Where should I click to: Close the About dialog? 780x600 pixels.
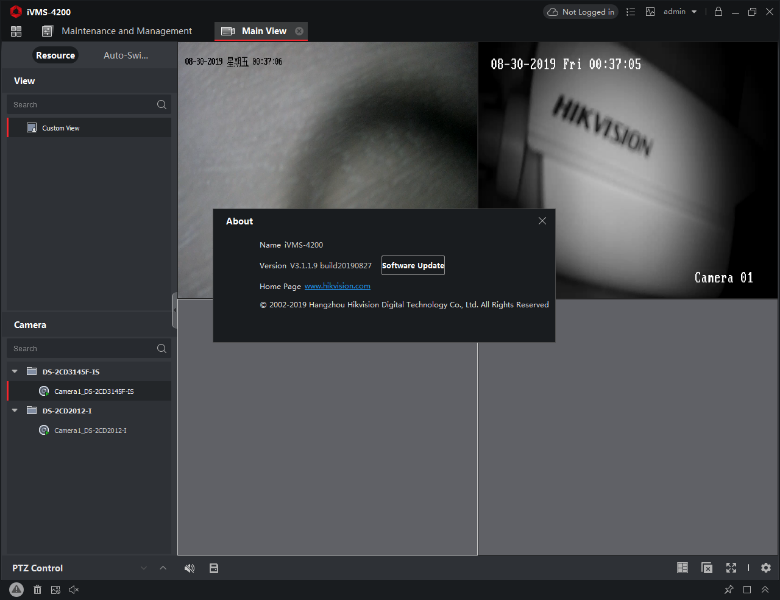pyautogui.click(x=542, y=221)
